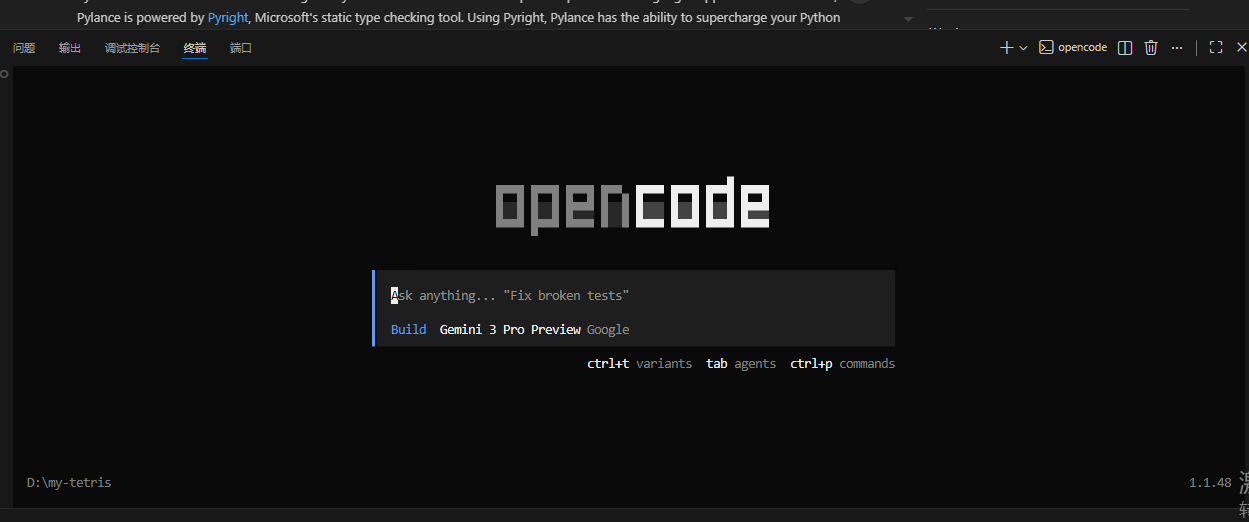The image size is (1249, 522).
Task: Click the ctrl+p commands hint
Action: (x=842, y=364)
